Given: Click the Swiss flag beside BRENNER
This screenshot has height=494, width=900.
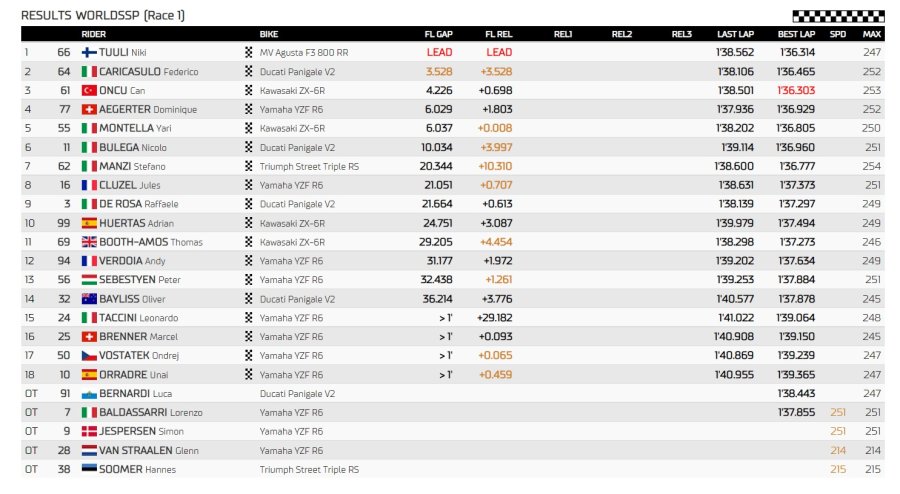Looking at the screenshot, I should 89,336.
